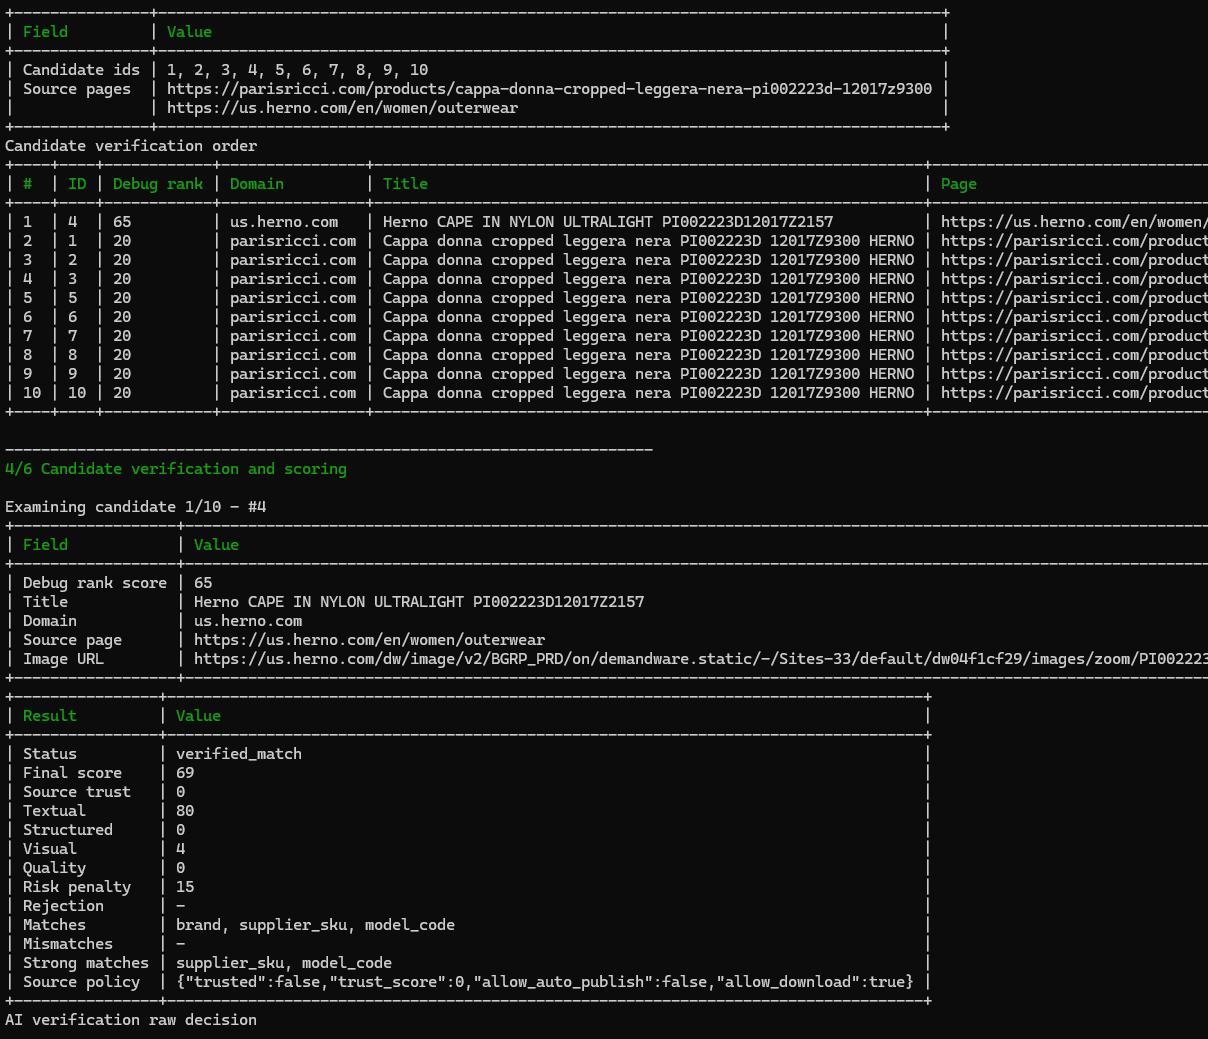Open the parisricci page link in row number 10
This screenshot has height=1039, width=1208.
[1074, 393]
